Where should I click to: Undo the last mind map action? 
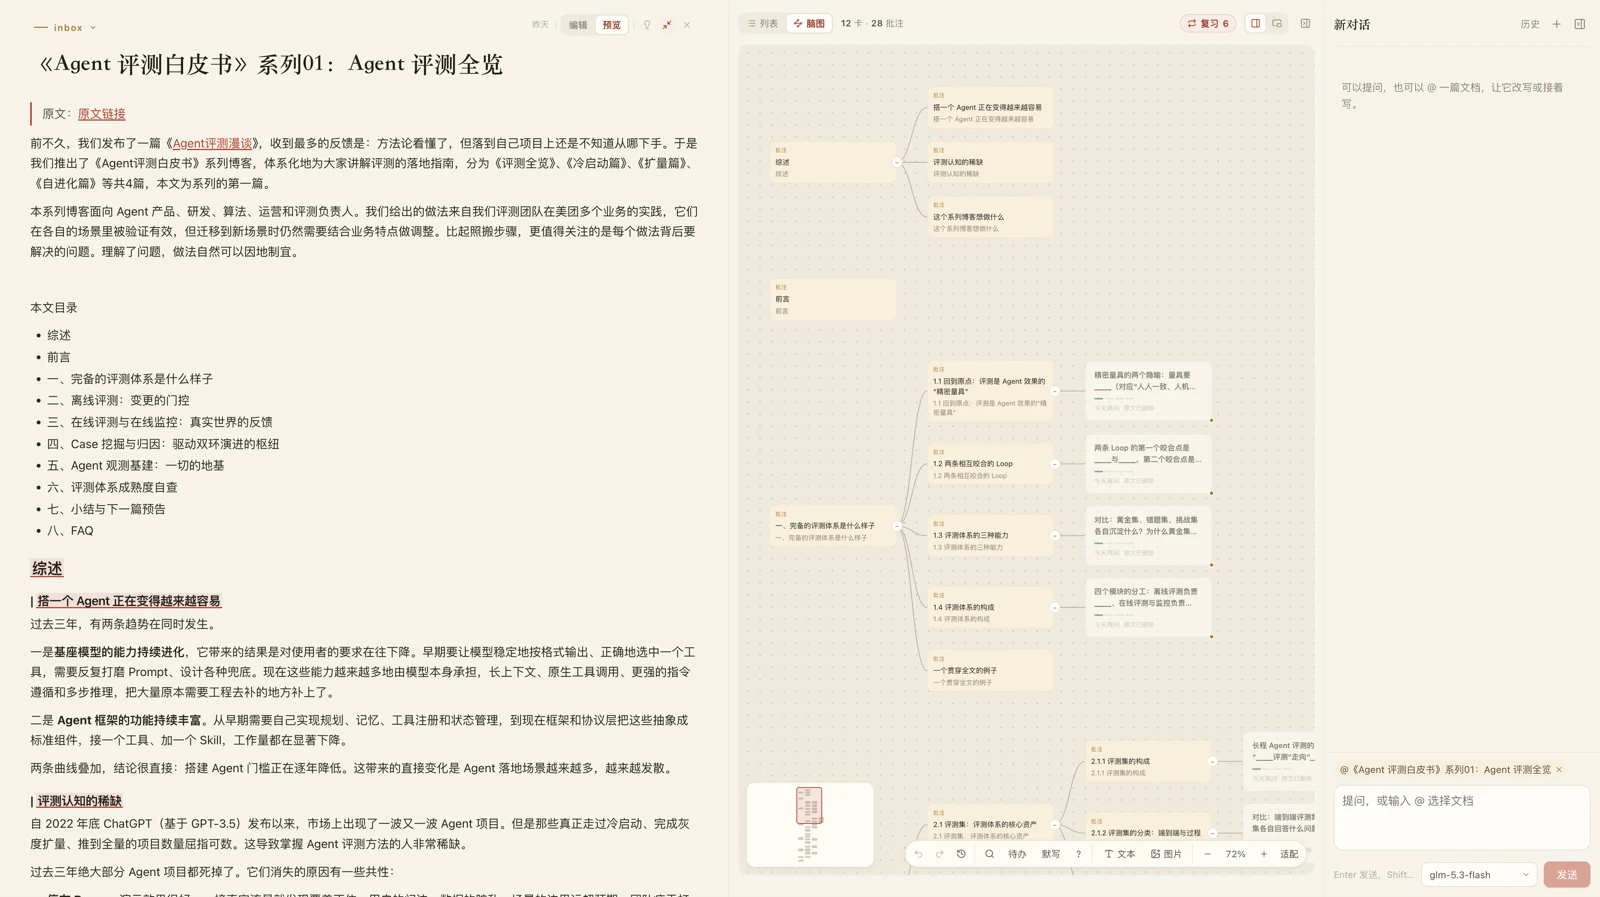918,854
